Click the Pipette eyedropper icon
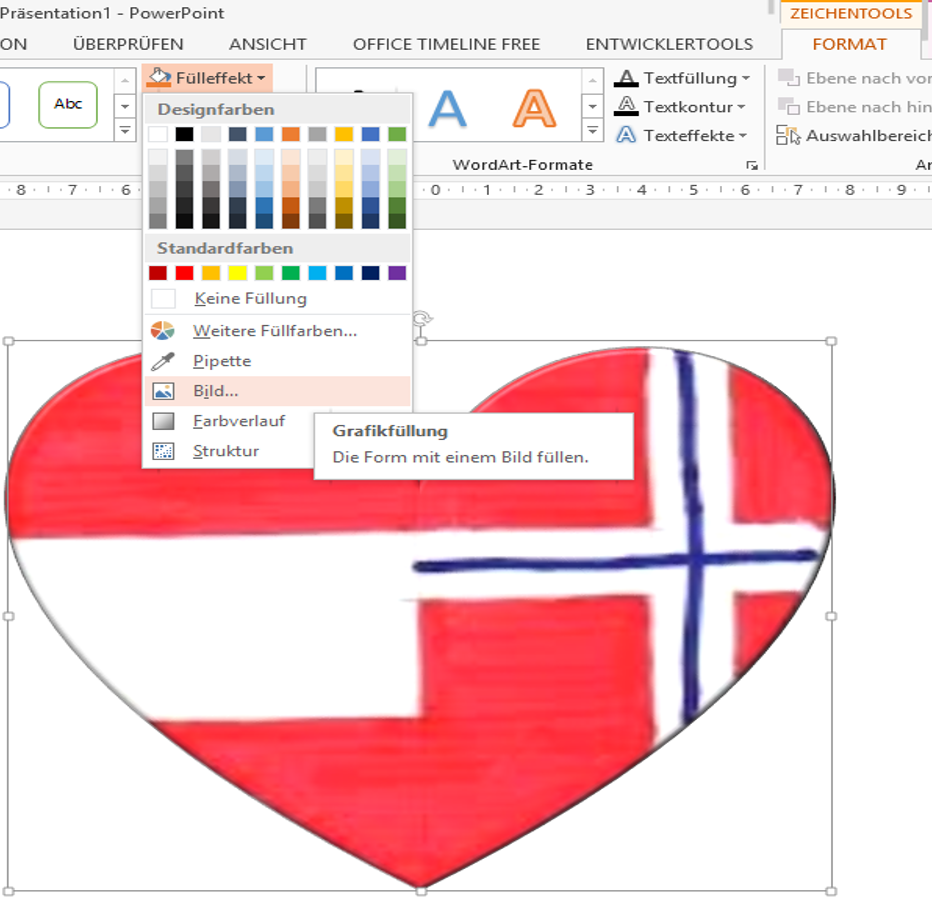Viewport: 932px width, 899px height. click(x=162, y=361)
